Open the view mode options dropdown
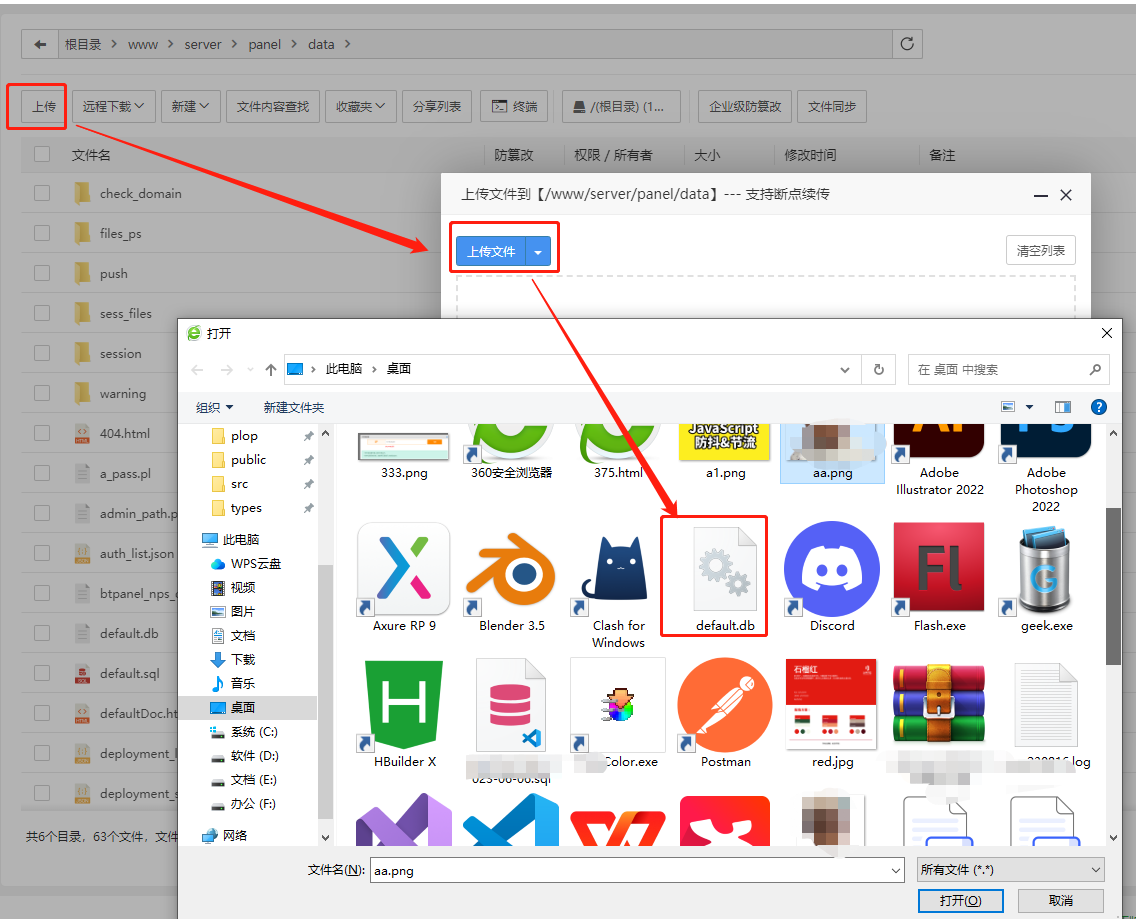Image resolution: width=1136 pixels, height=919 pixels. [1029, 407]
